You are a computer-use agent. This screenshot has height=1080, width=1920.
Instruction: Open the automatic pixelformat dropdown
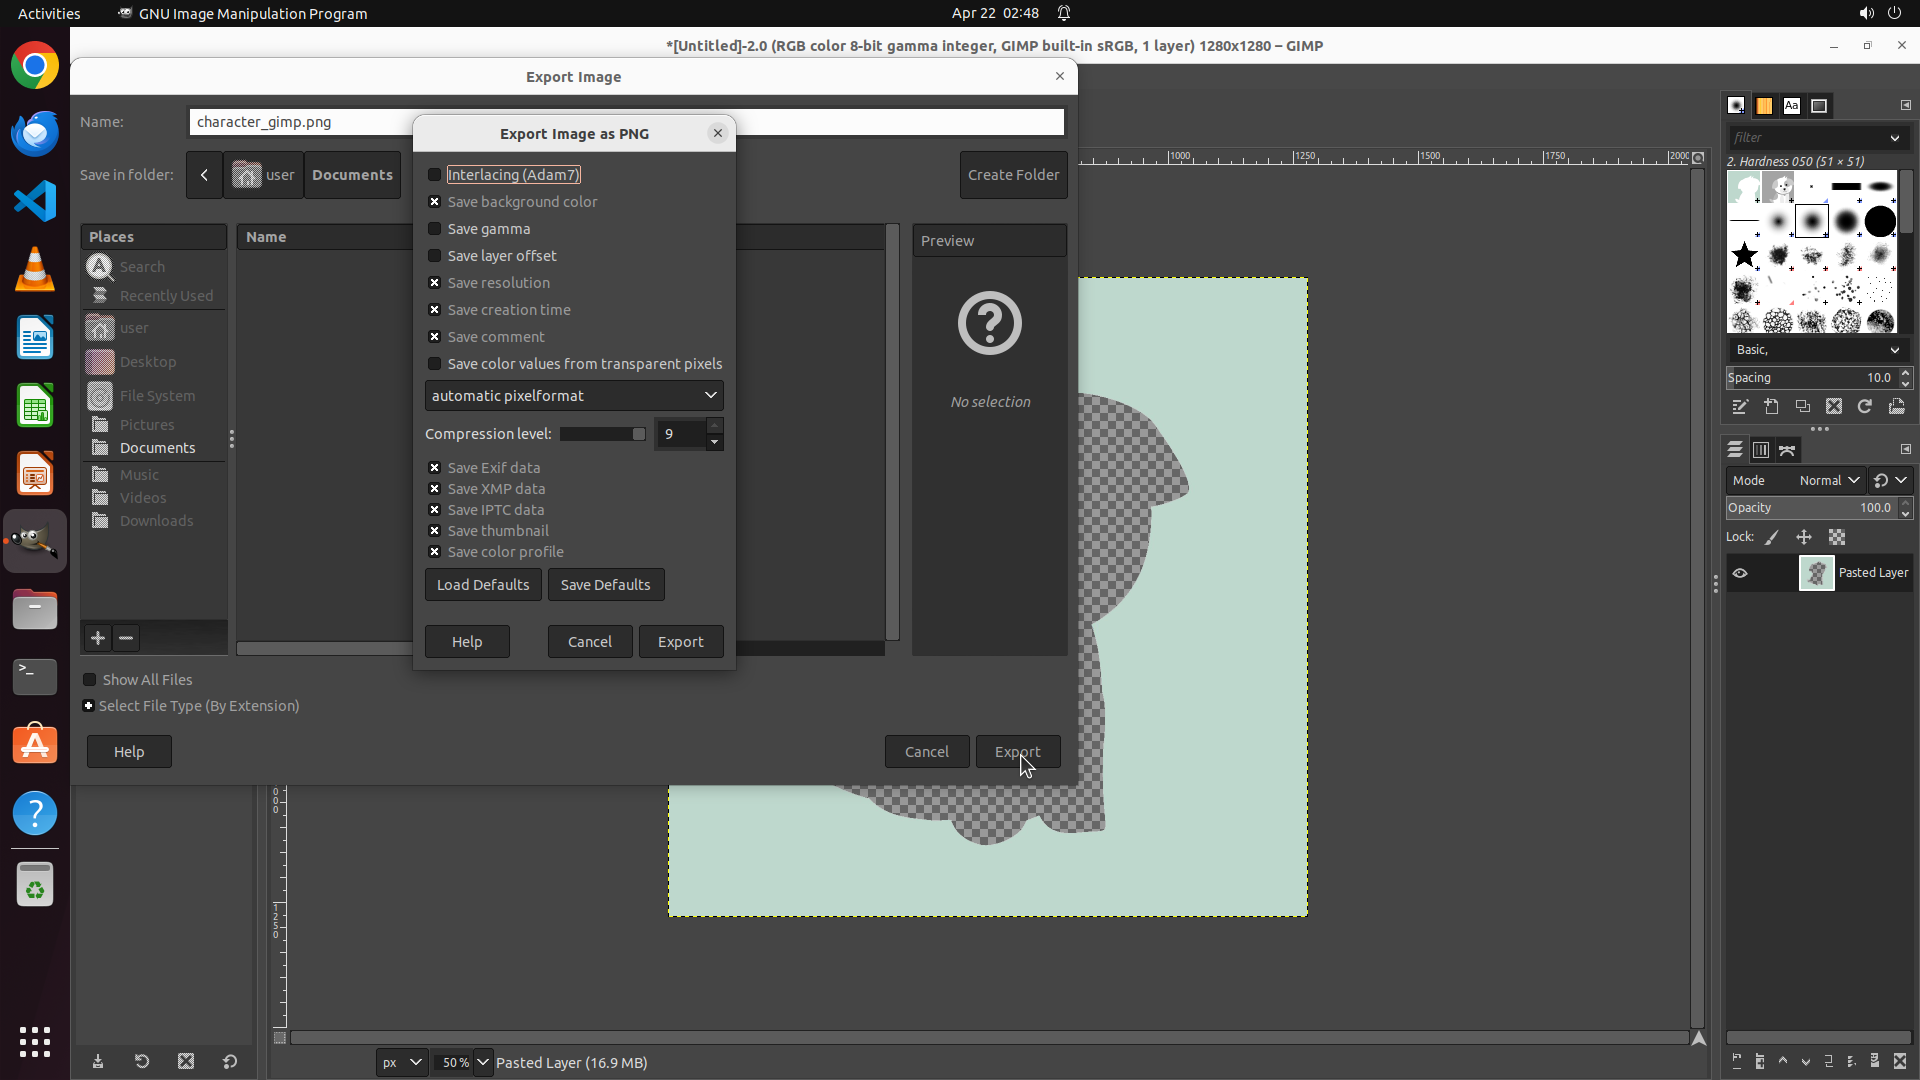[574, 396]
